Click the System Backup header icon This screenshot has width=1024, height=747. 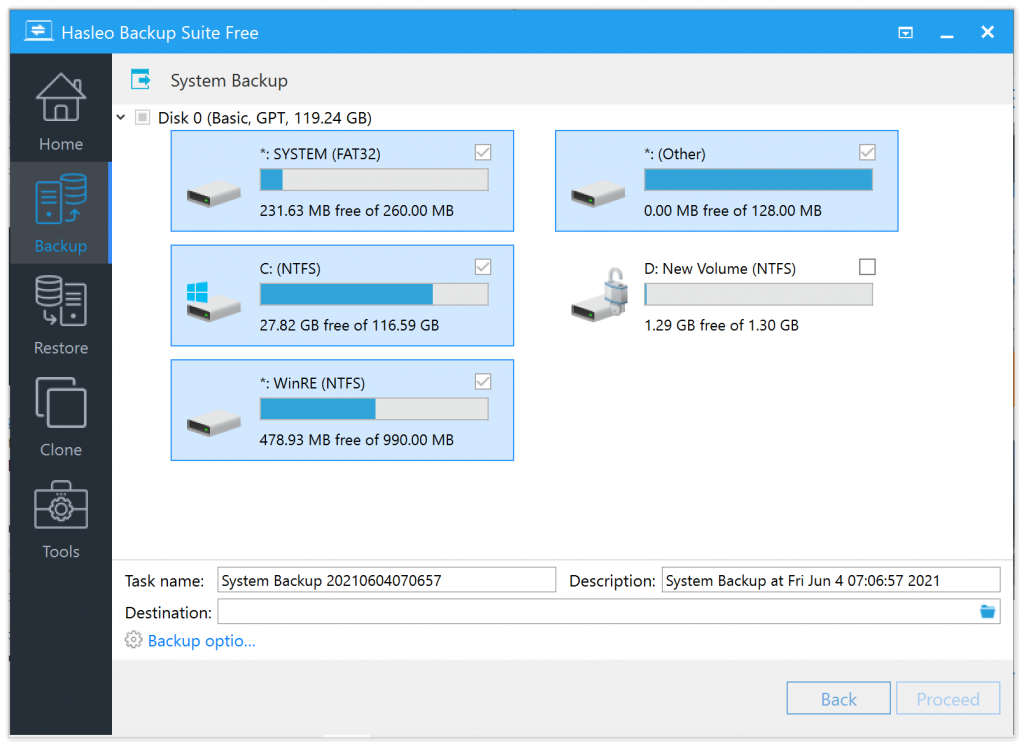point(140,80)
